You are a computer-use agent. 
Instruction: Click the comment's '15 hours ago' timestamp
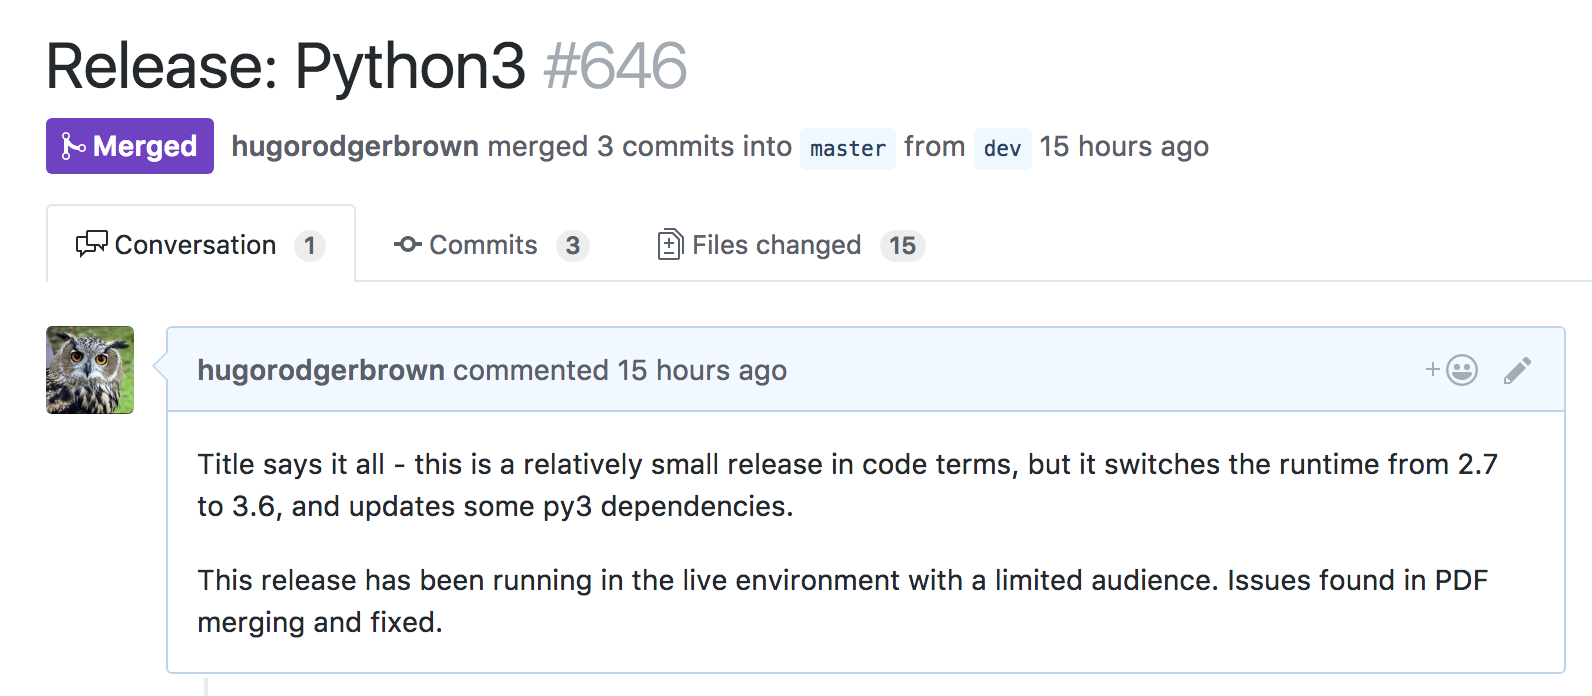[701, 370]
